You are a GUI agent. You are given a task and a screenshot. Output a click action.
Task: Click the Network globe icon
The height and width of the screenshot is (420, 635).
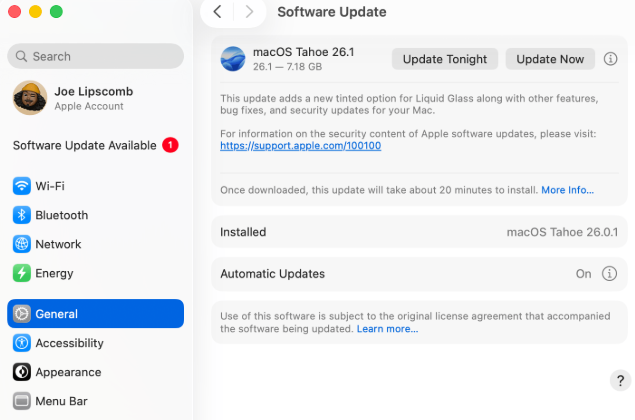pos(21,244)
